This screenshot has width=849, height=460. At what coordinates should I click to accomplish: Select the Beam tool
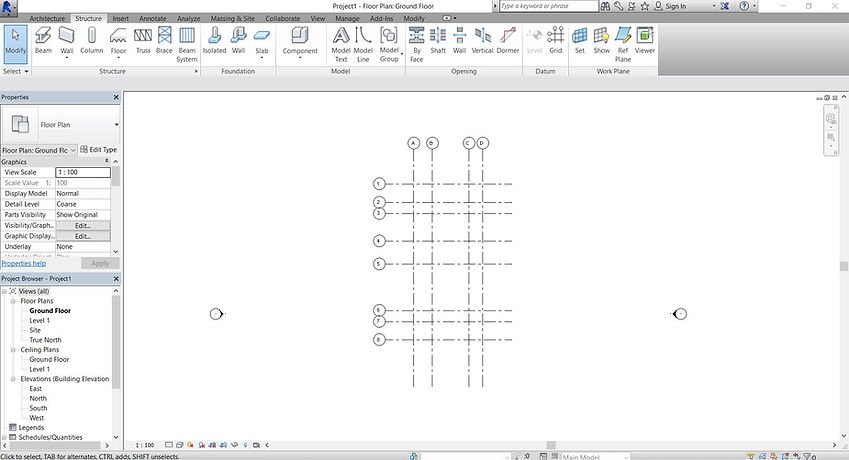(43, 41)
